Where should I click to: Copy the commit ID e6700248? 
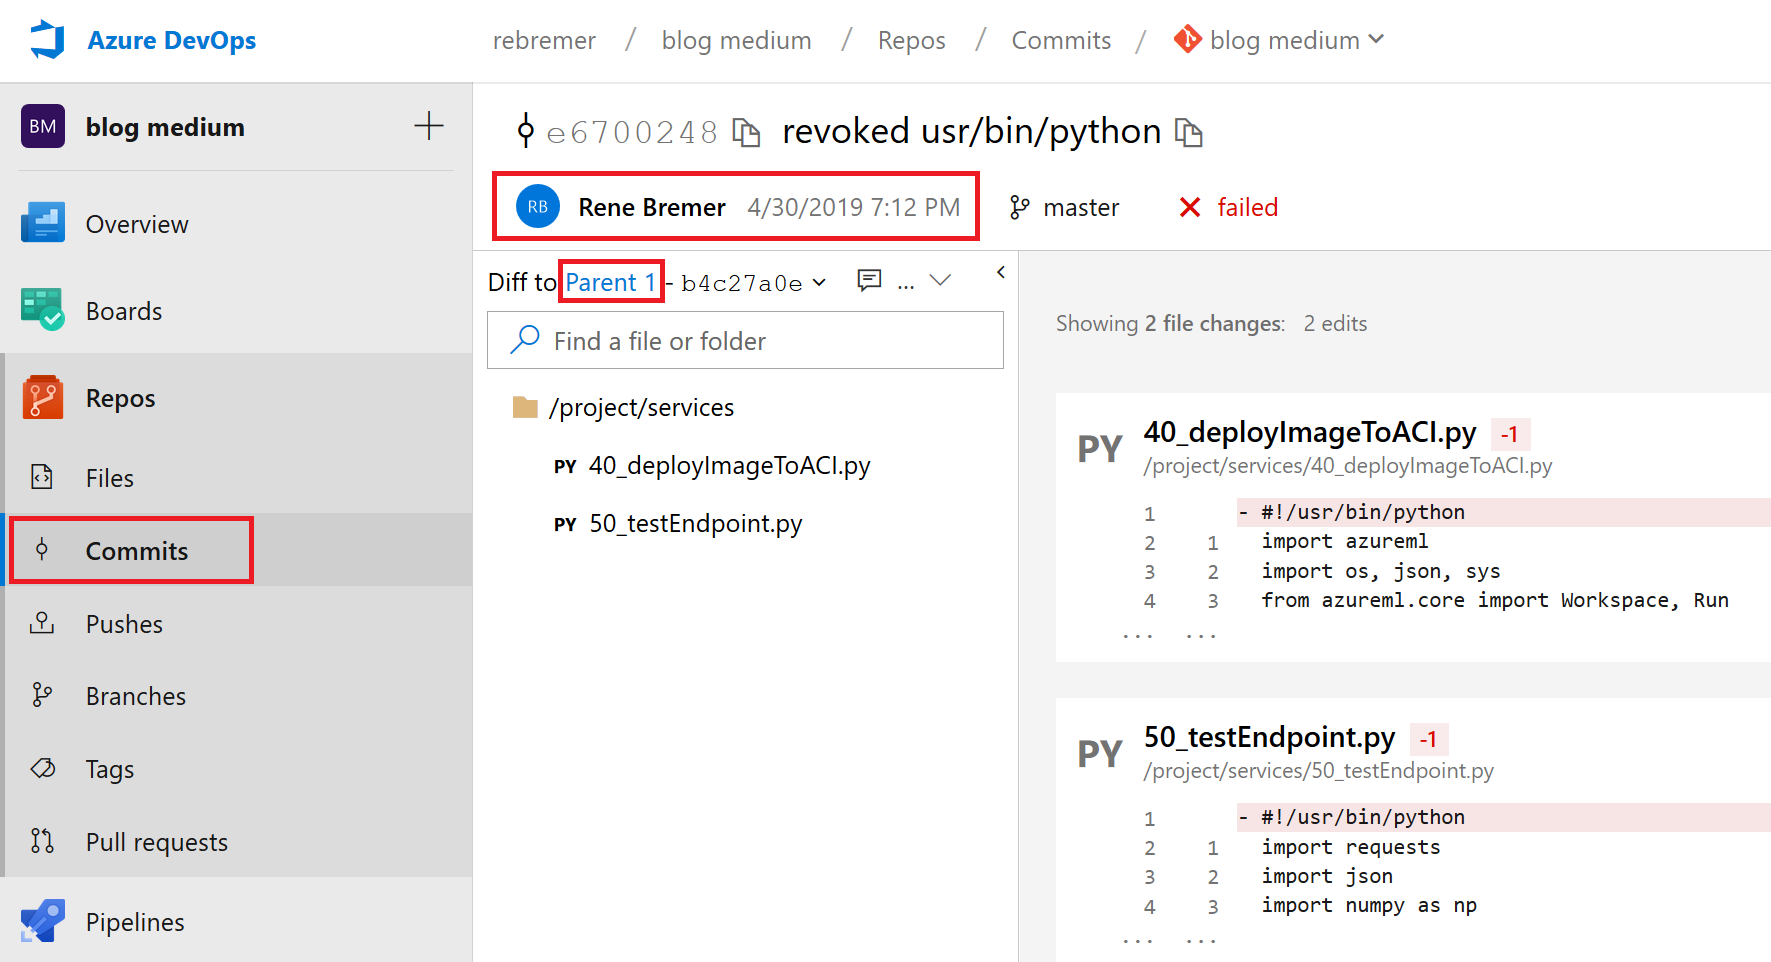(746, 132)
